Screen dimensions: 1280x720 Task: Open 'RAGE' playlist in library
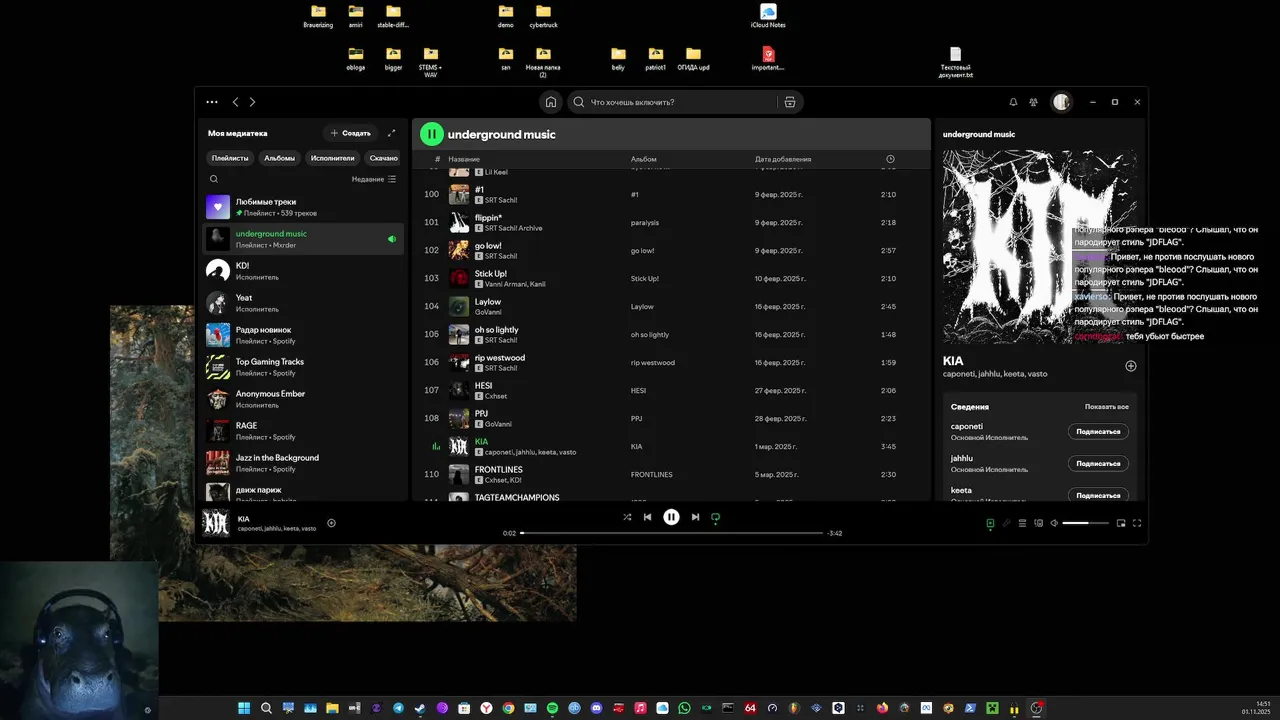(304, 431)
